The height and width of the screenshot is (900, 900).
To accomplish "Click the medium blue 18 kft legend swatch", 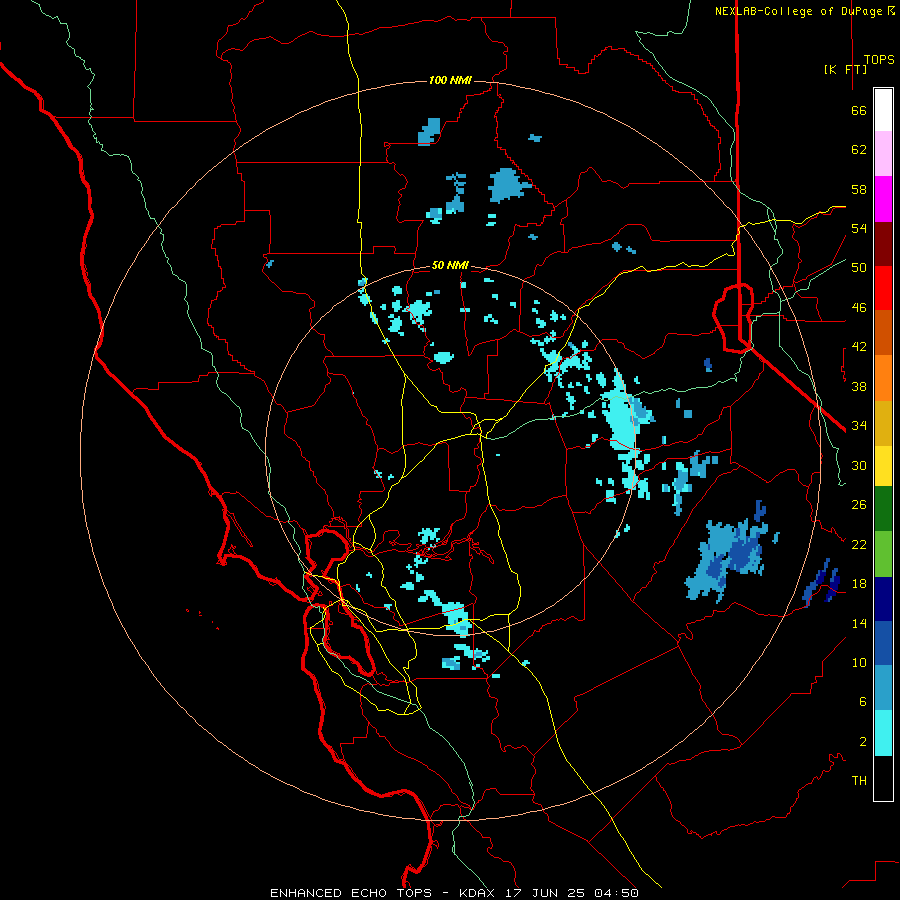I will [883, 643].
